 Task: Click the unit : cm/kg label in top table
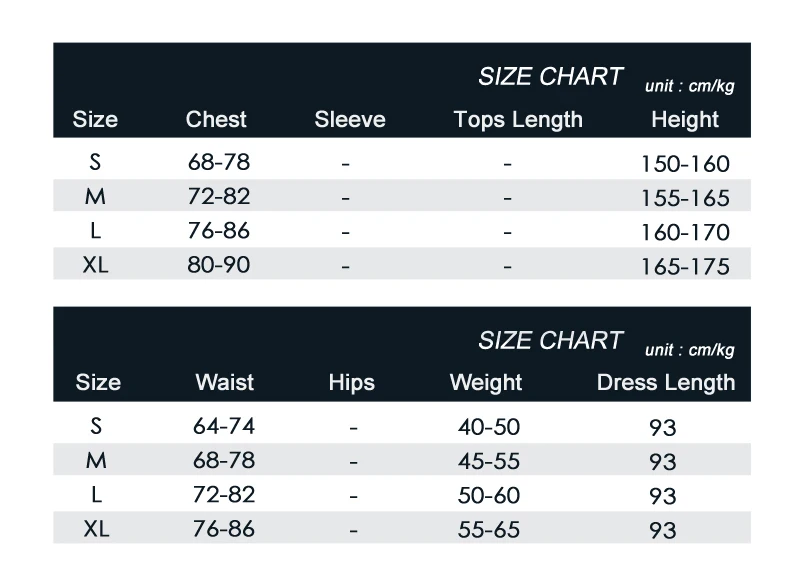click(690, 86)
